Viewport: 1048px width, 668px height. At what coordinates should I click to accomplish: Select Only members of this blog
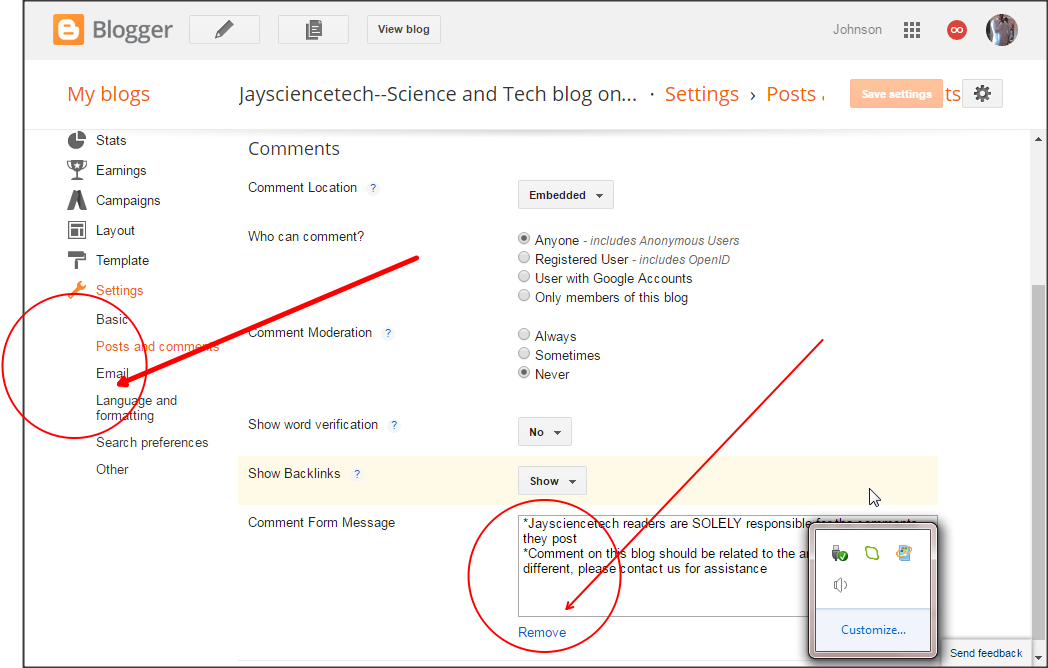[x=524, y=295]
